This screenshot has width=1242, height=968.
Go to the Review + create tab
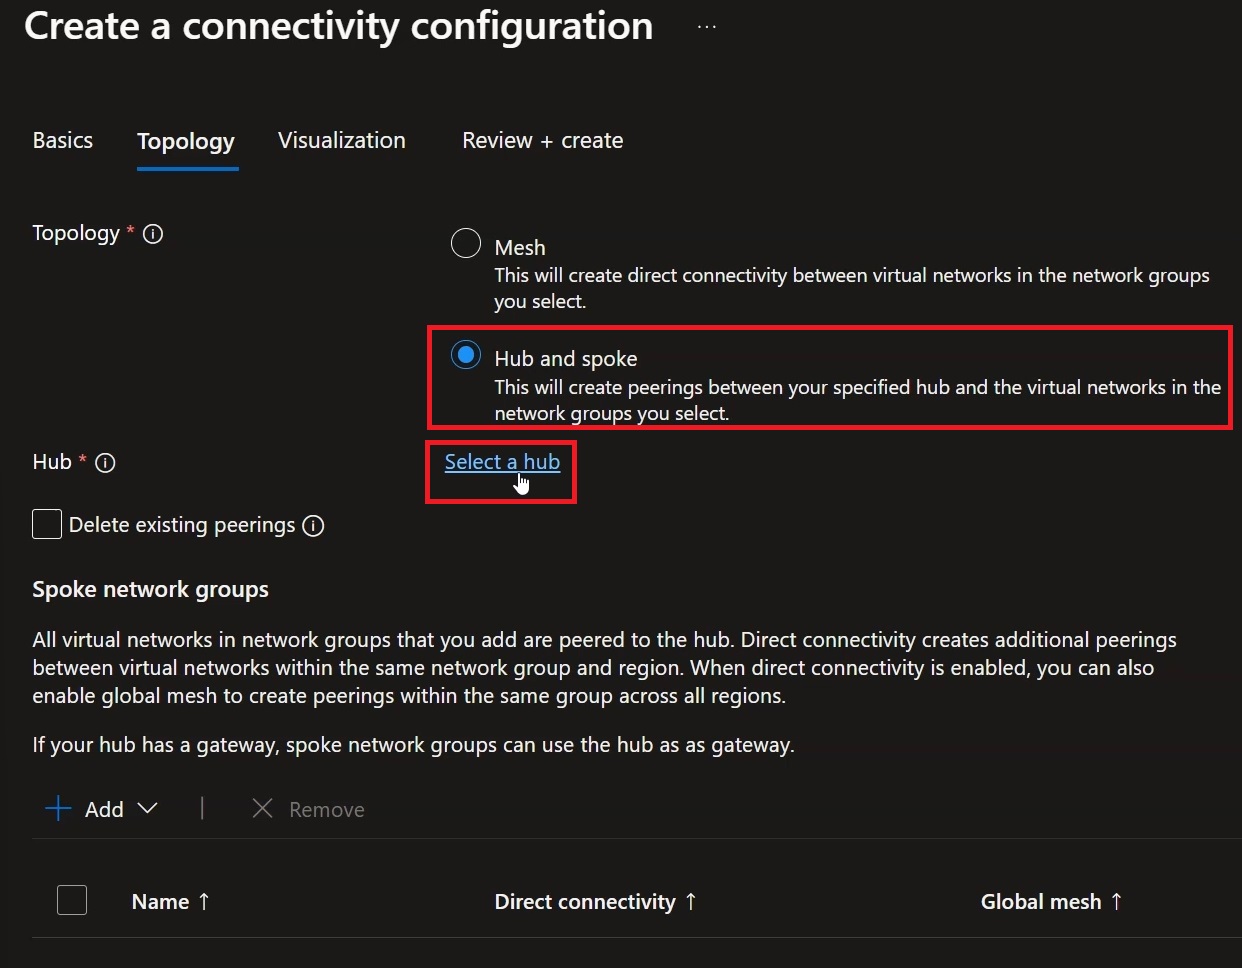point(543,141)
